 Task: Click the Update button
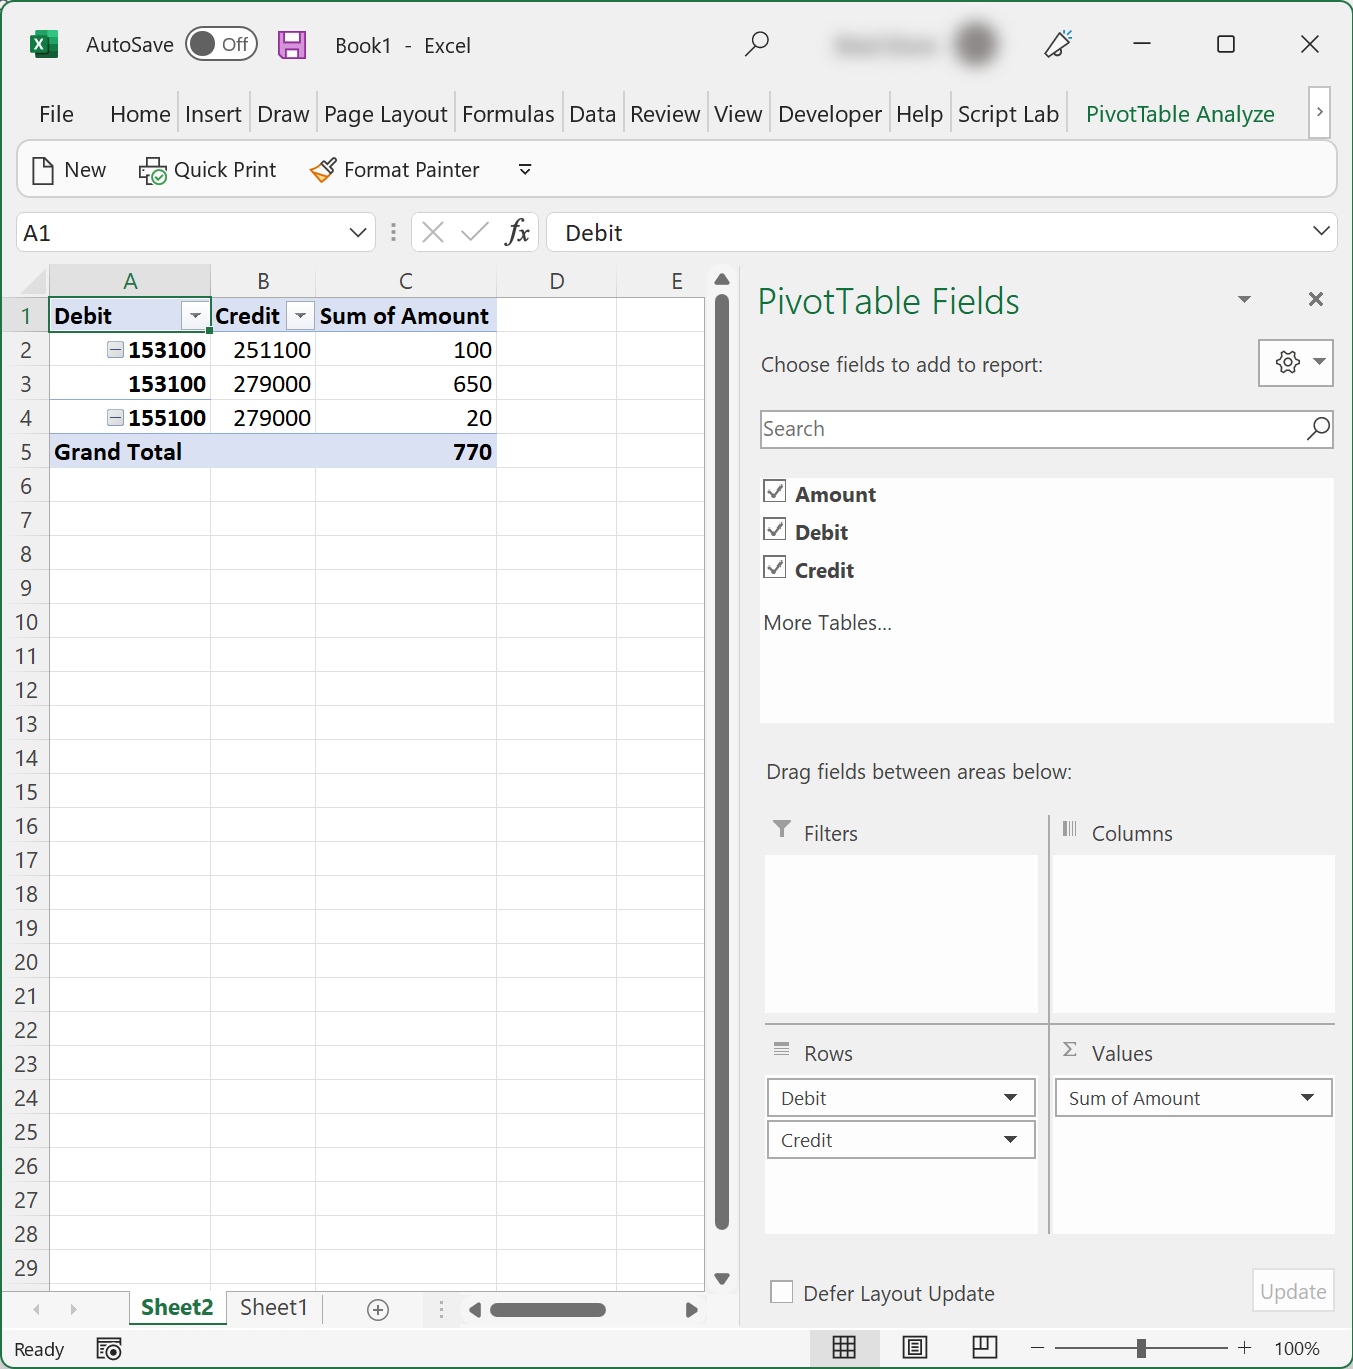pos(1293,1291)
